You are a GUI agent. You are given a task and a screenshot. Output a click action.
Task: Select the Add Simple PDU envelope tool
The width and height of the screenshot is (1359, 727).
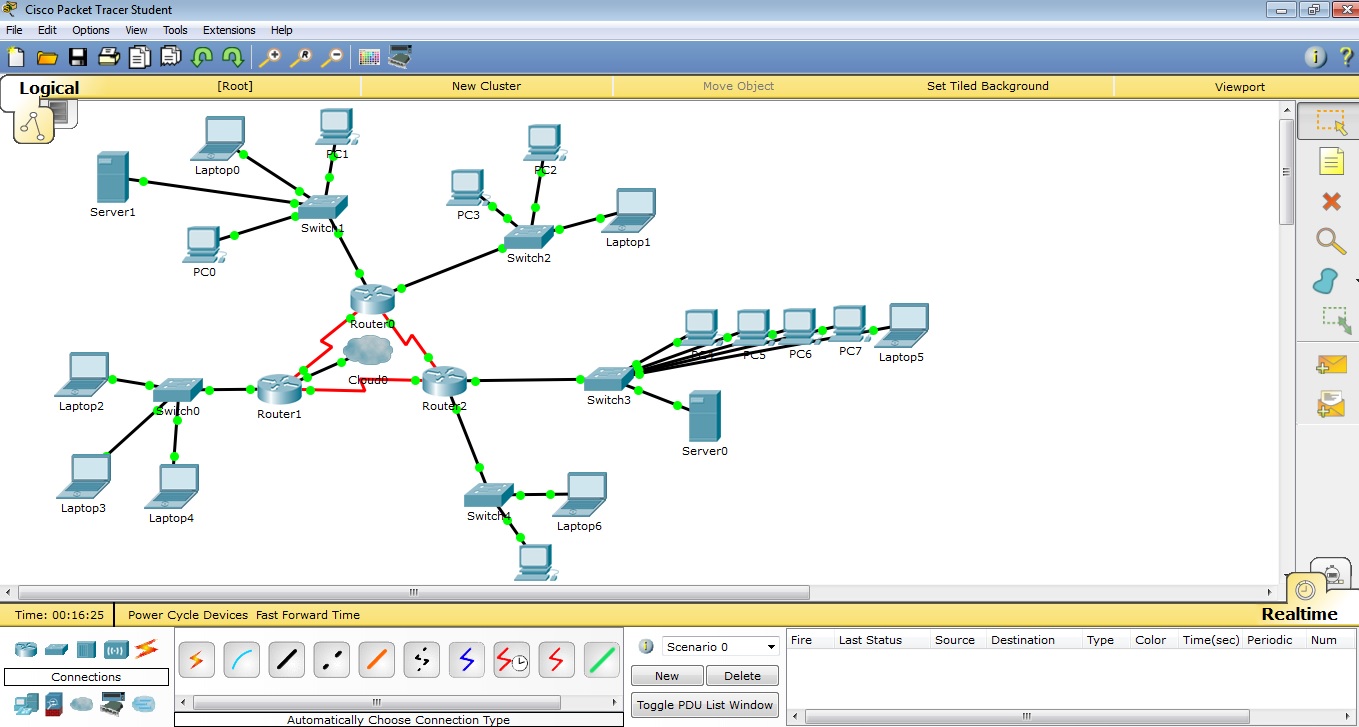1330,363
